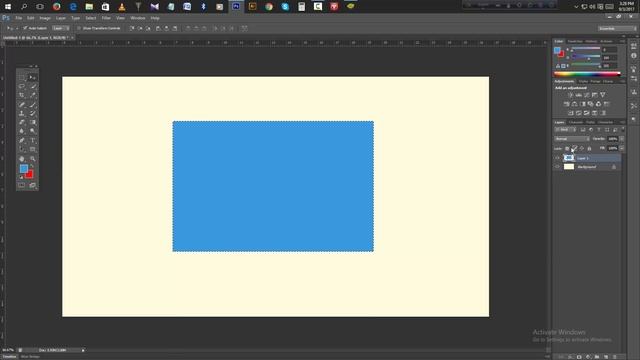
Task: Select the Hand tool
Action: point(22,159)
